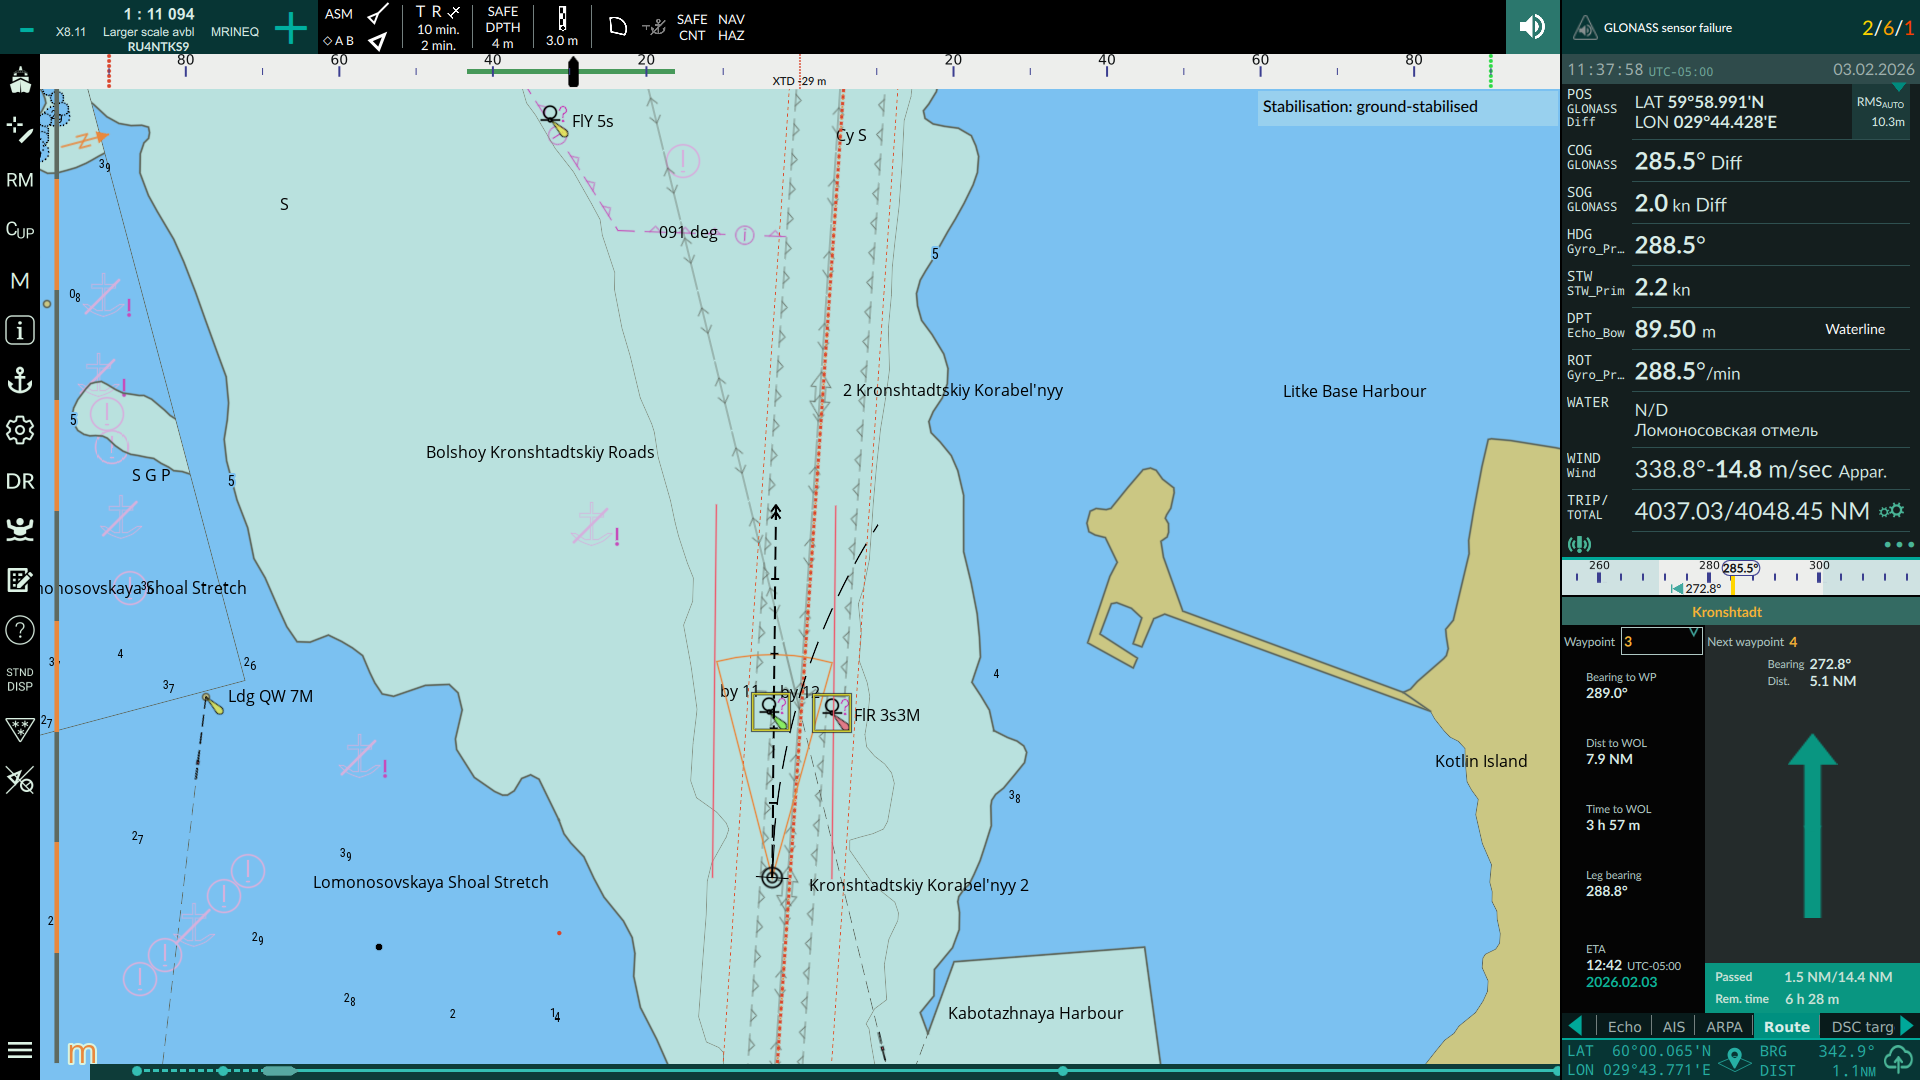The height and width of the screenshot is (1080, 1920).
Task: Switch to the ARPA tab
Action: point(1723,1027)
